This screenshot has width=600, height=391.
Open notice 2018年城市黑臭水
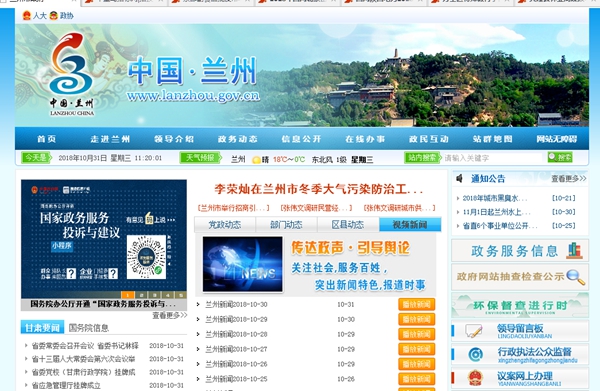pos(494,198)
